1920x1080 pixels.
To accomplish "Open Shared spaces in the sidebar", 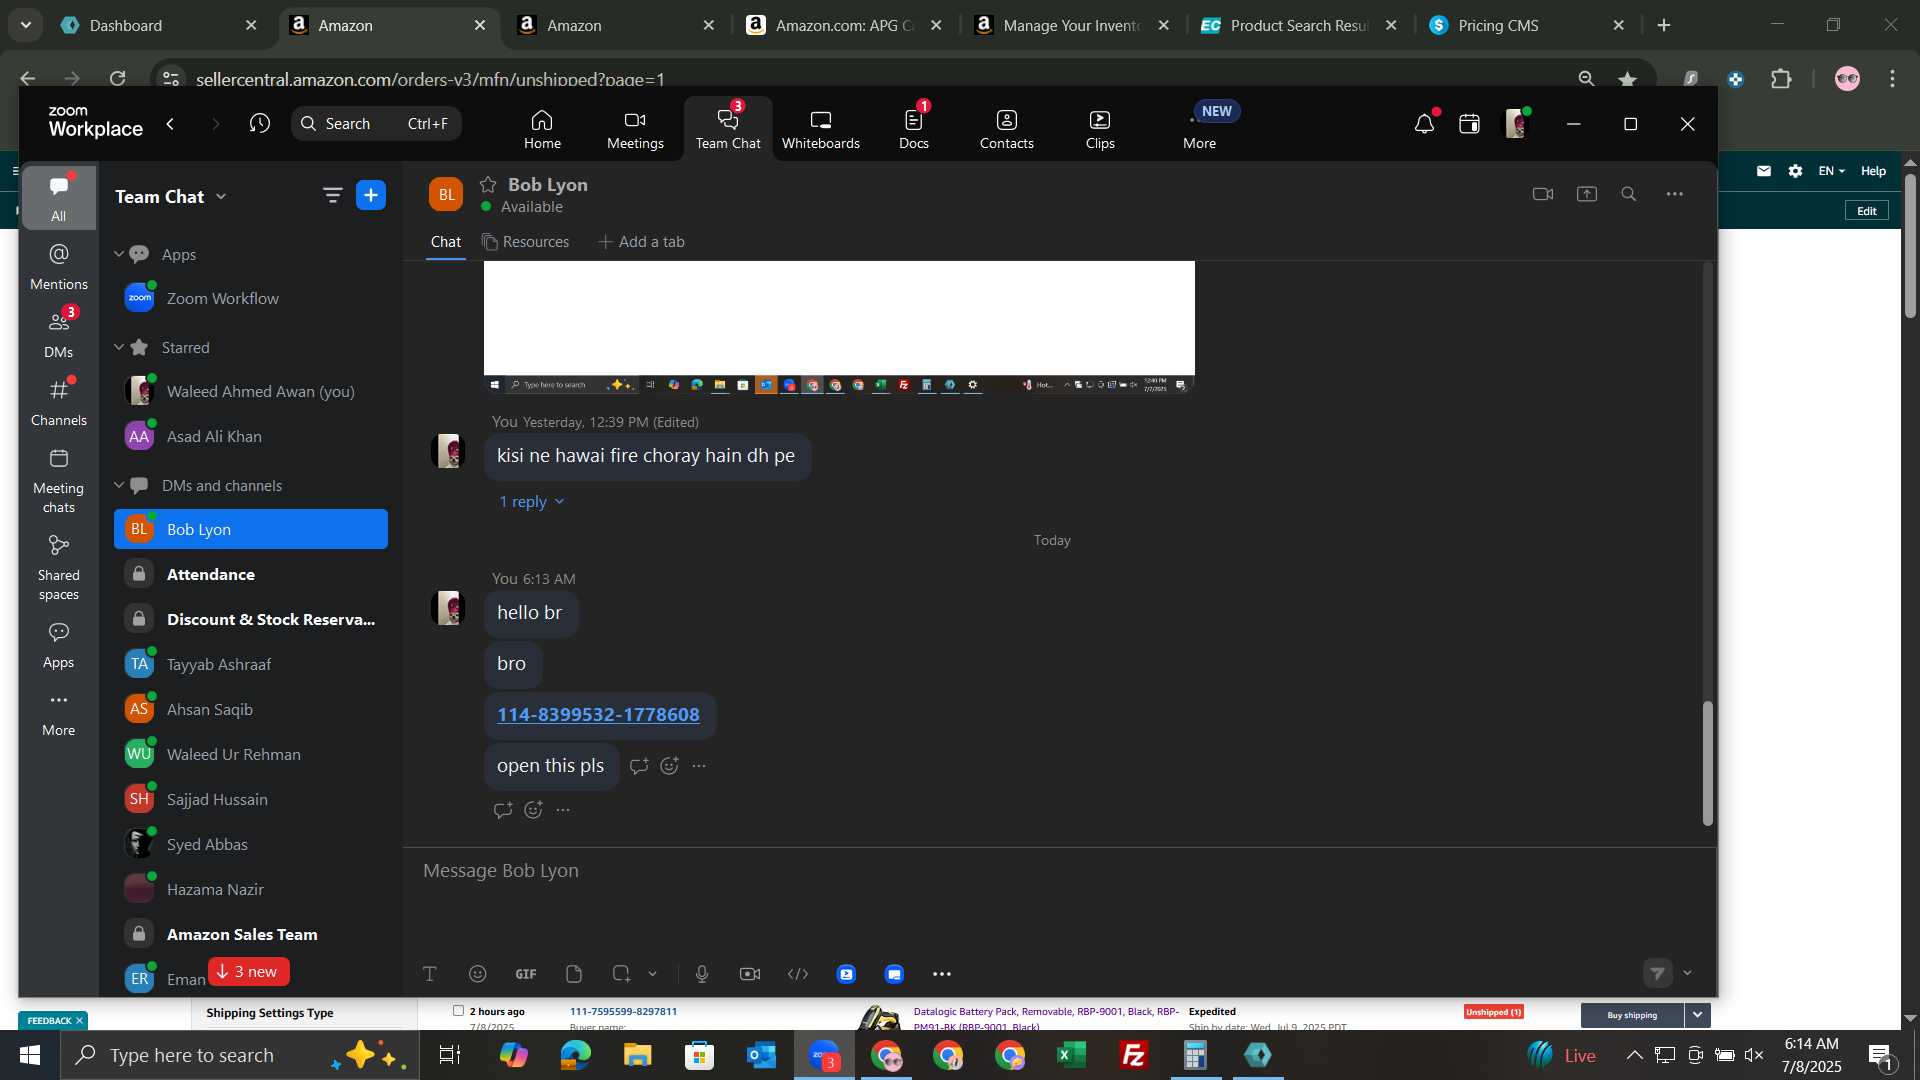I will click(58, 567).
